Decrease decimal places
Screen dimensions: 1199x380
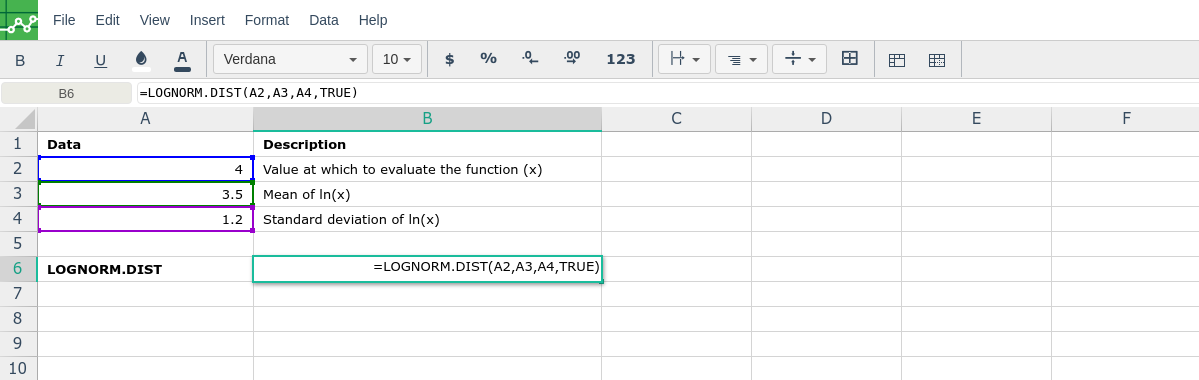[x=530, y=59]
